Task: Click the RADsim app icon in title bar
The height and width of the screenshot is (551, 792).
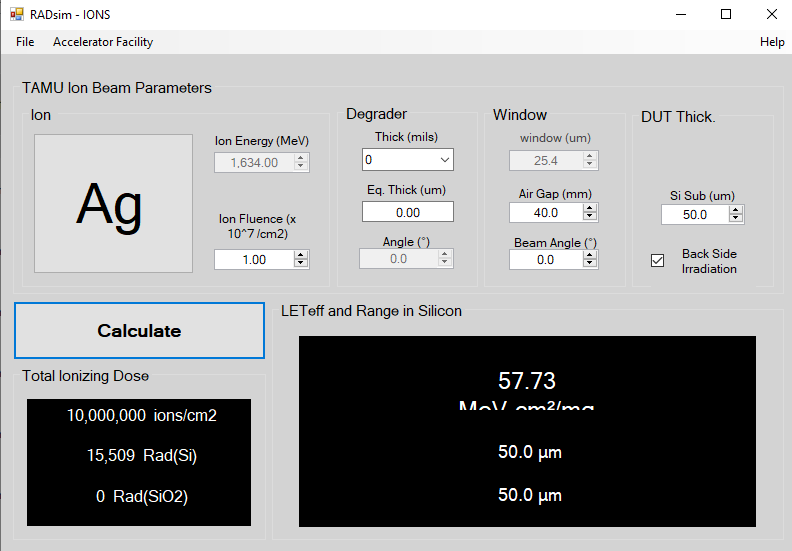Action: (x=17, y=14)
